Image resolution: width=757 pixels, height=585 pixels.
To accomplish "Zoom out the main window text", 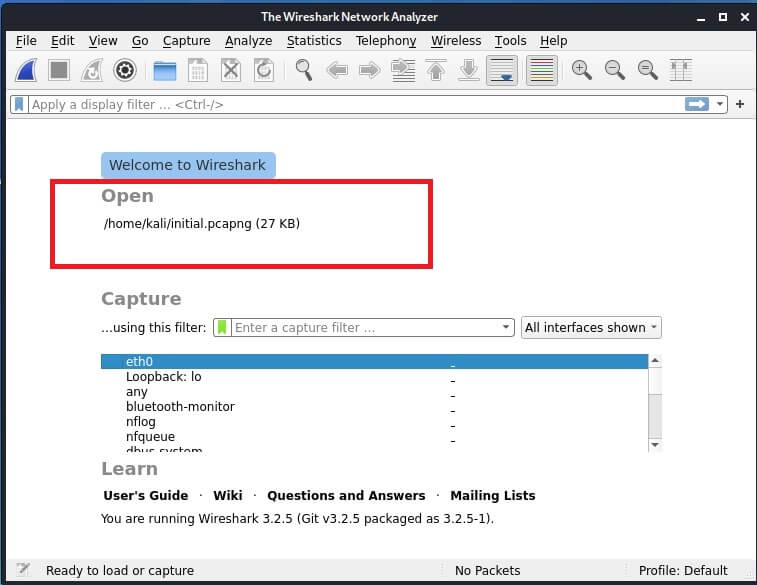I will pos(615,70).
